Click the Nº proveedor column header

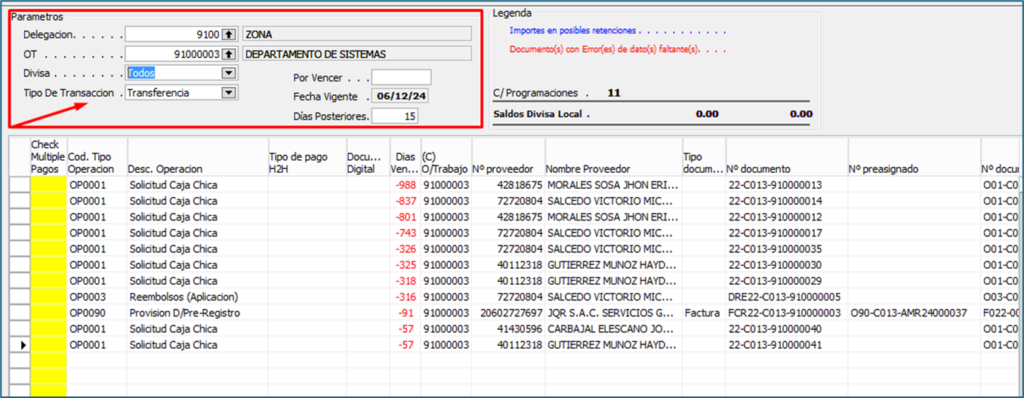[508, 157]
